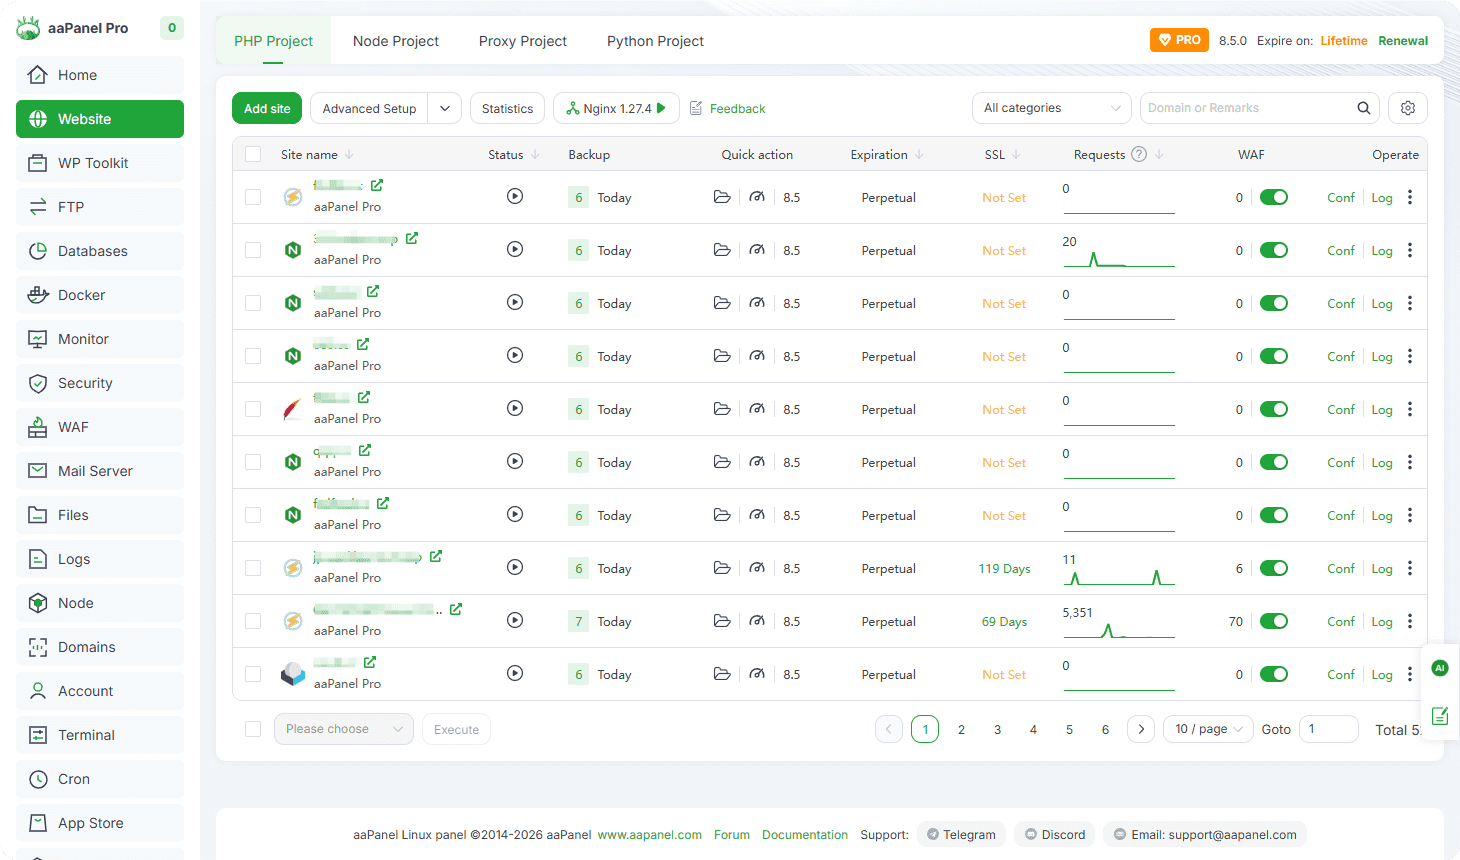Check the select-all checkbox in table header

point(253,154)
